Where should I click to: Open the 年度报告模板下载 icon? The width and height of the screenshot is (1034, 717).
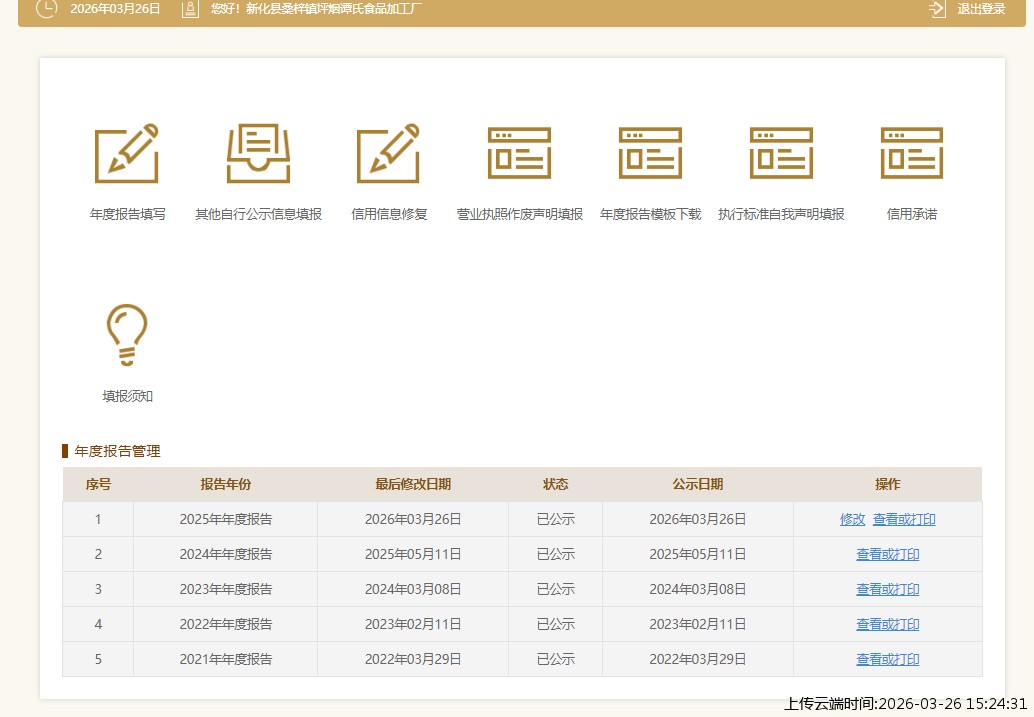pyautogui.click(x=650, y=154)
